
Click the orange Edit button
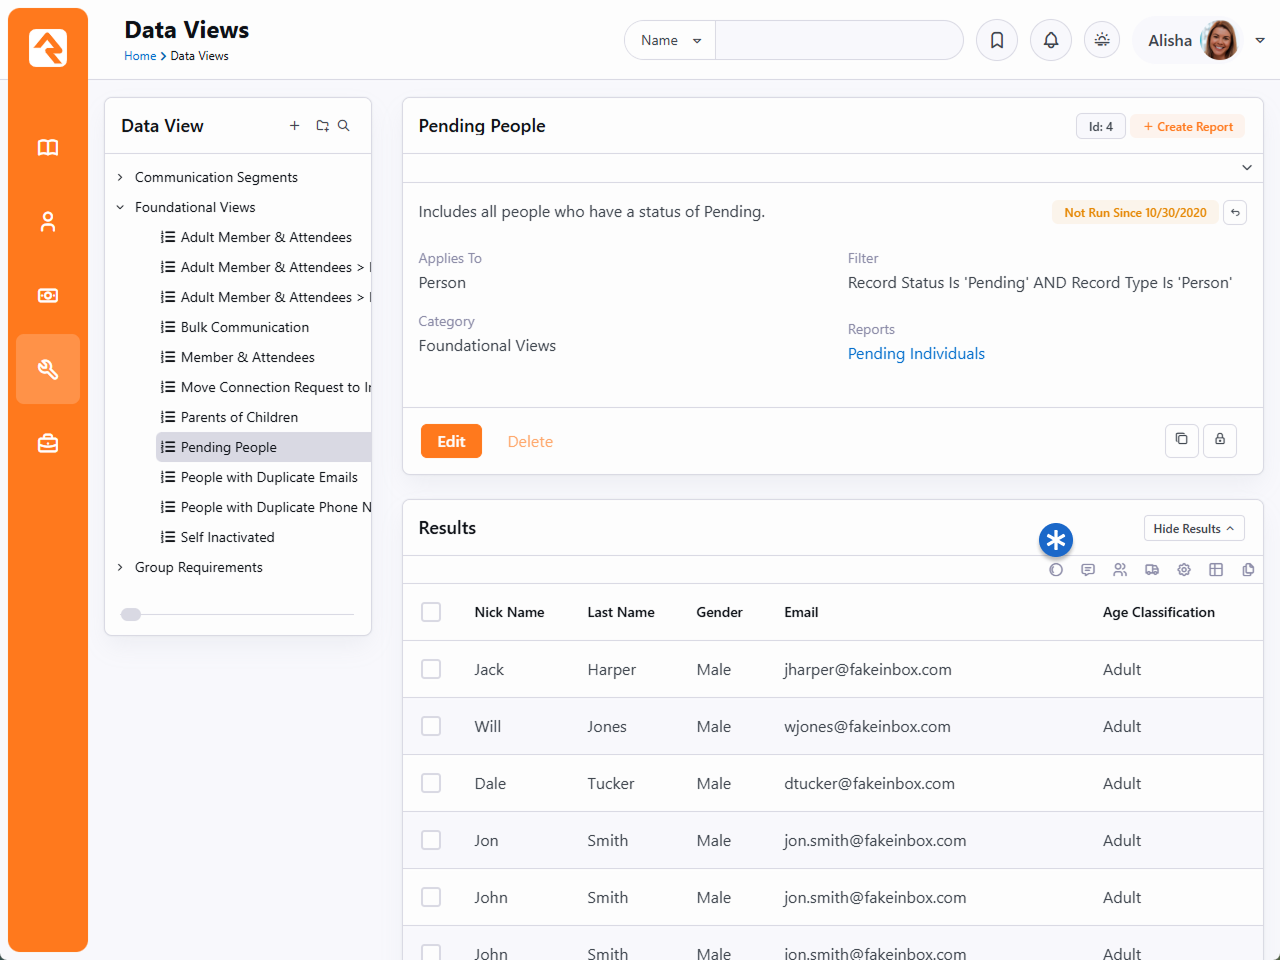coord(451,441)
